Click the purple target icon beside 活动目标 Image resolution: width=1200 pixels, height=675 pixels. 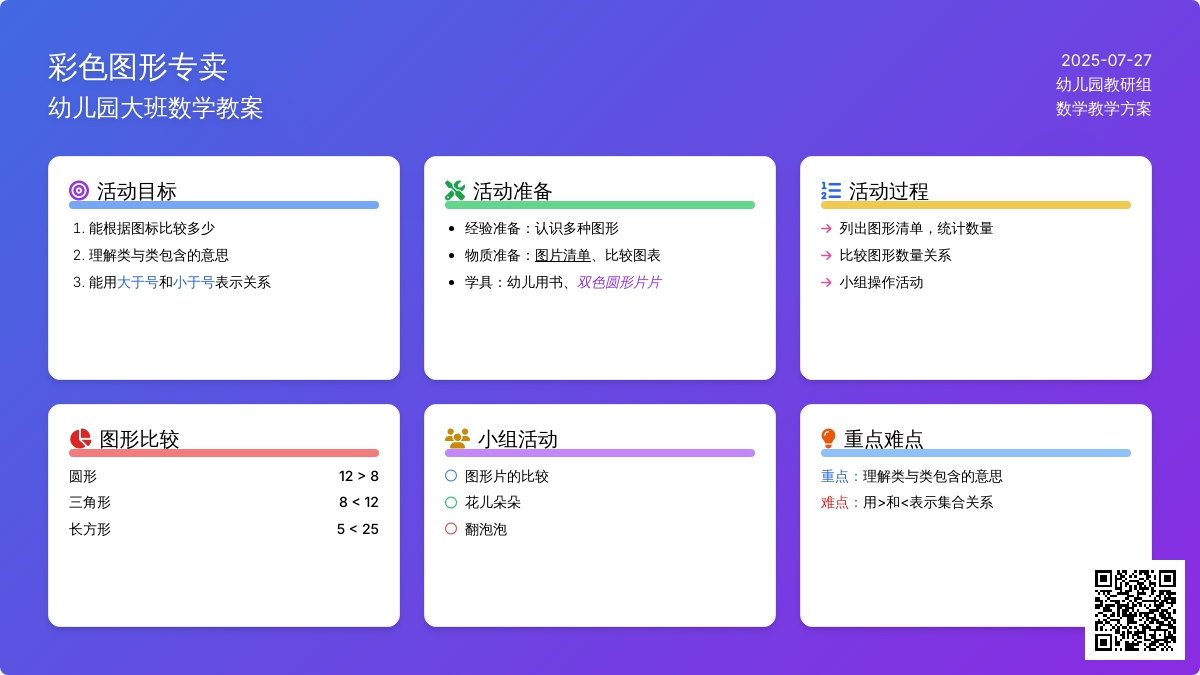(79, 190)
